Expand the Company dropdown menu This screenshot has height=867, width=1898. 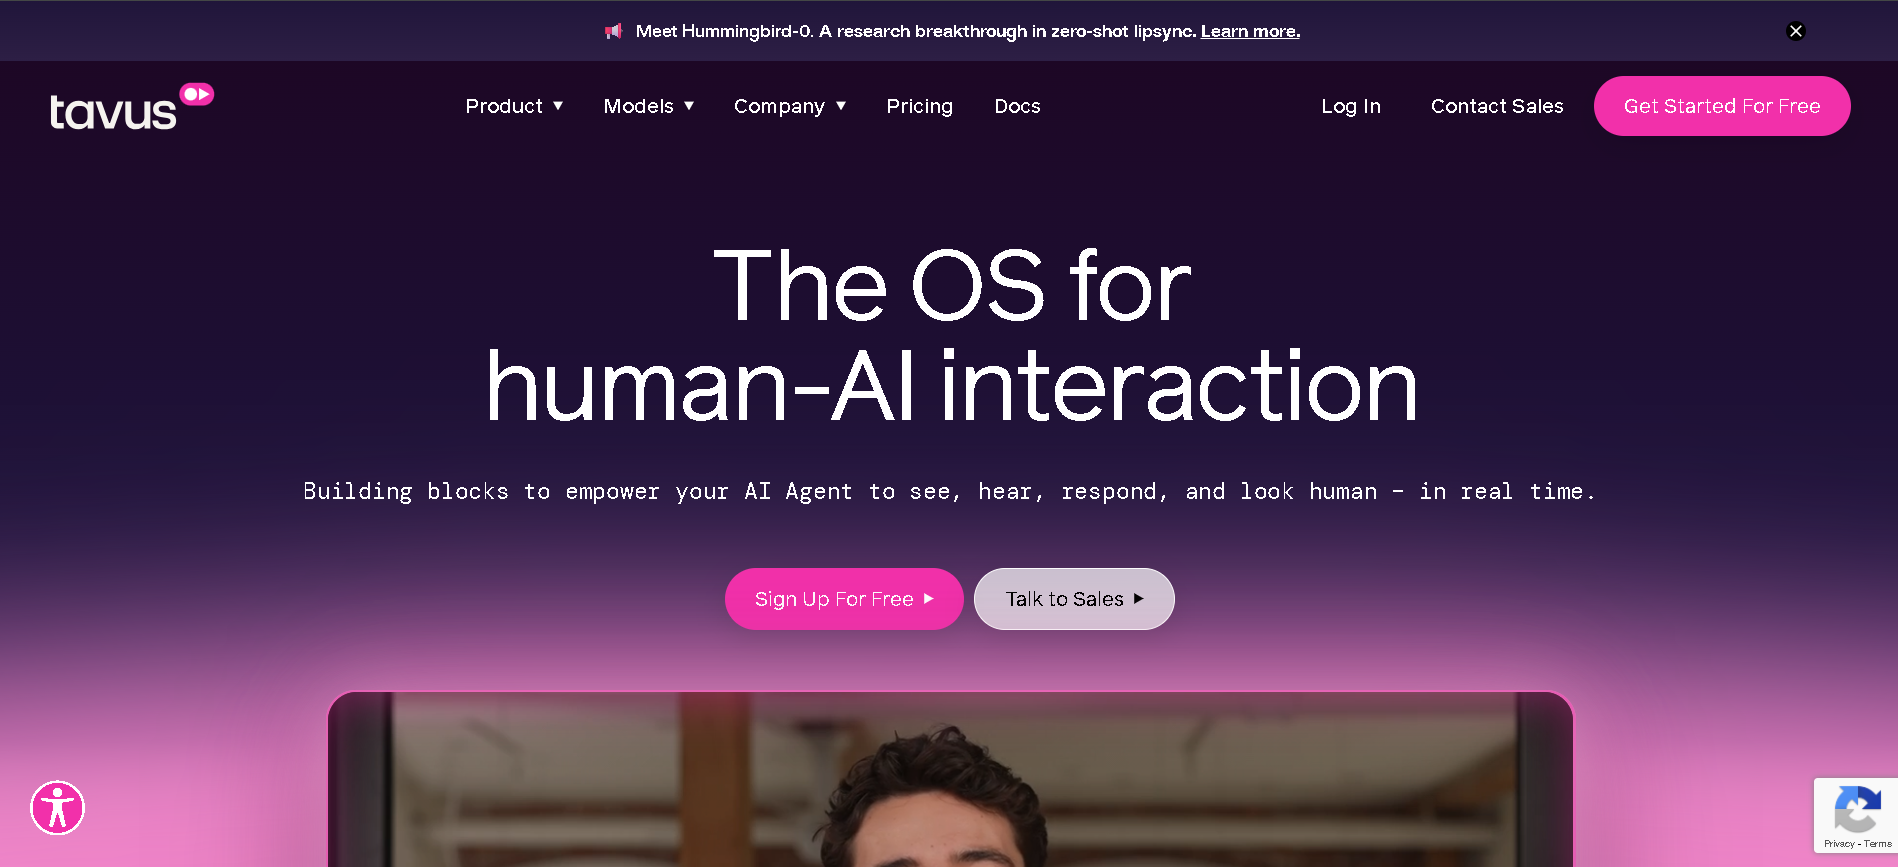point(790,106)
